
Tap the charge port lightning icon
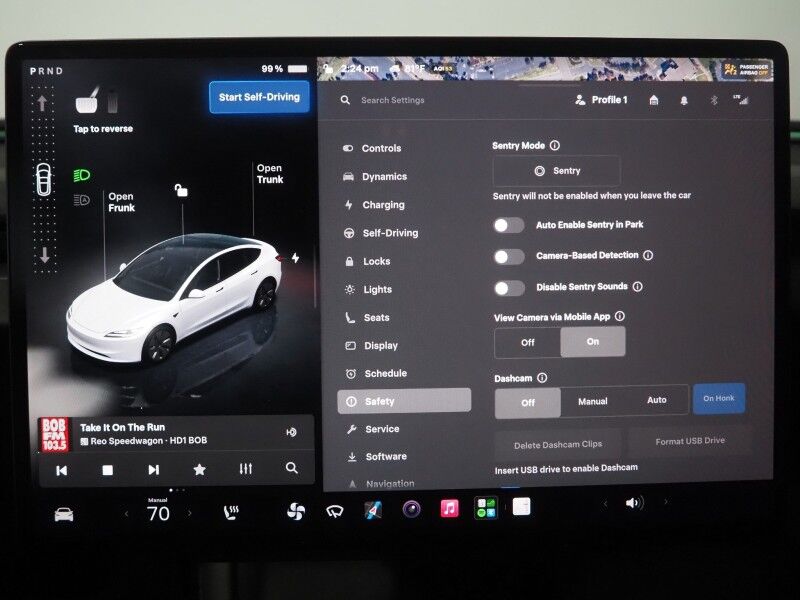[x=295, y=258]
